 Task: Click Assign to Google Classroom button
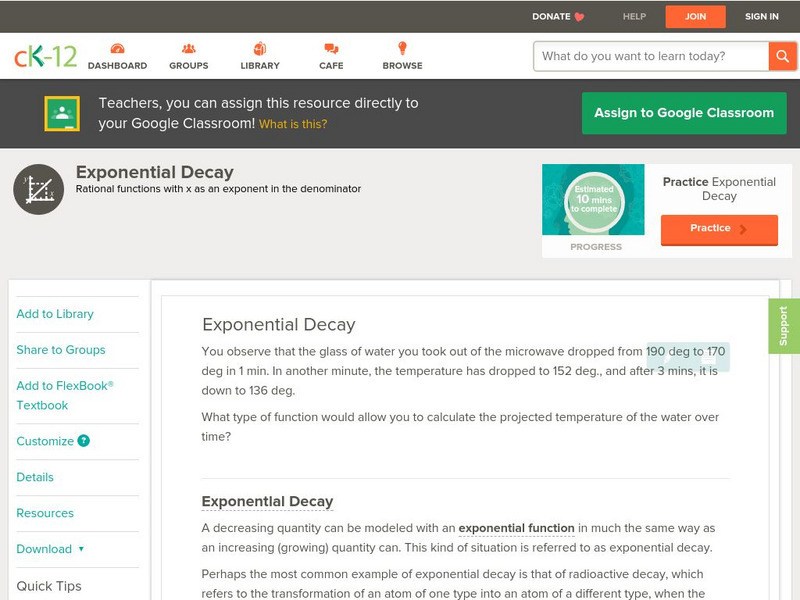pos(684,113)
